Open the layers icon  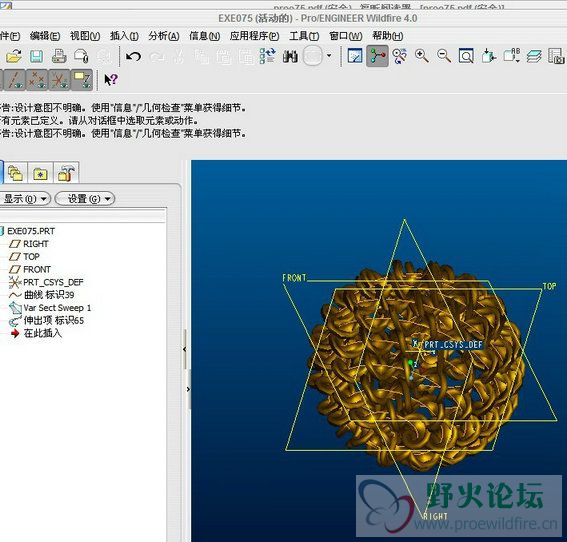(x=534, y=56)
